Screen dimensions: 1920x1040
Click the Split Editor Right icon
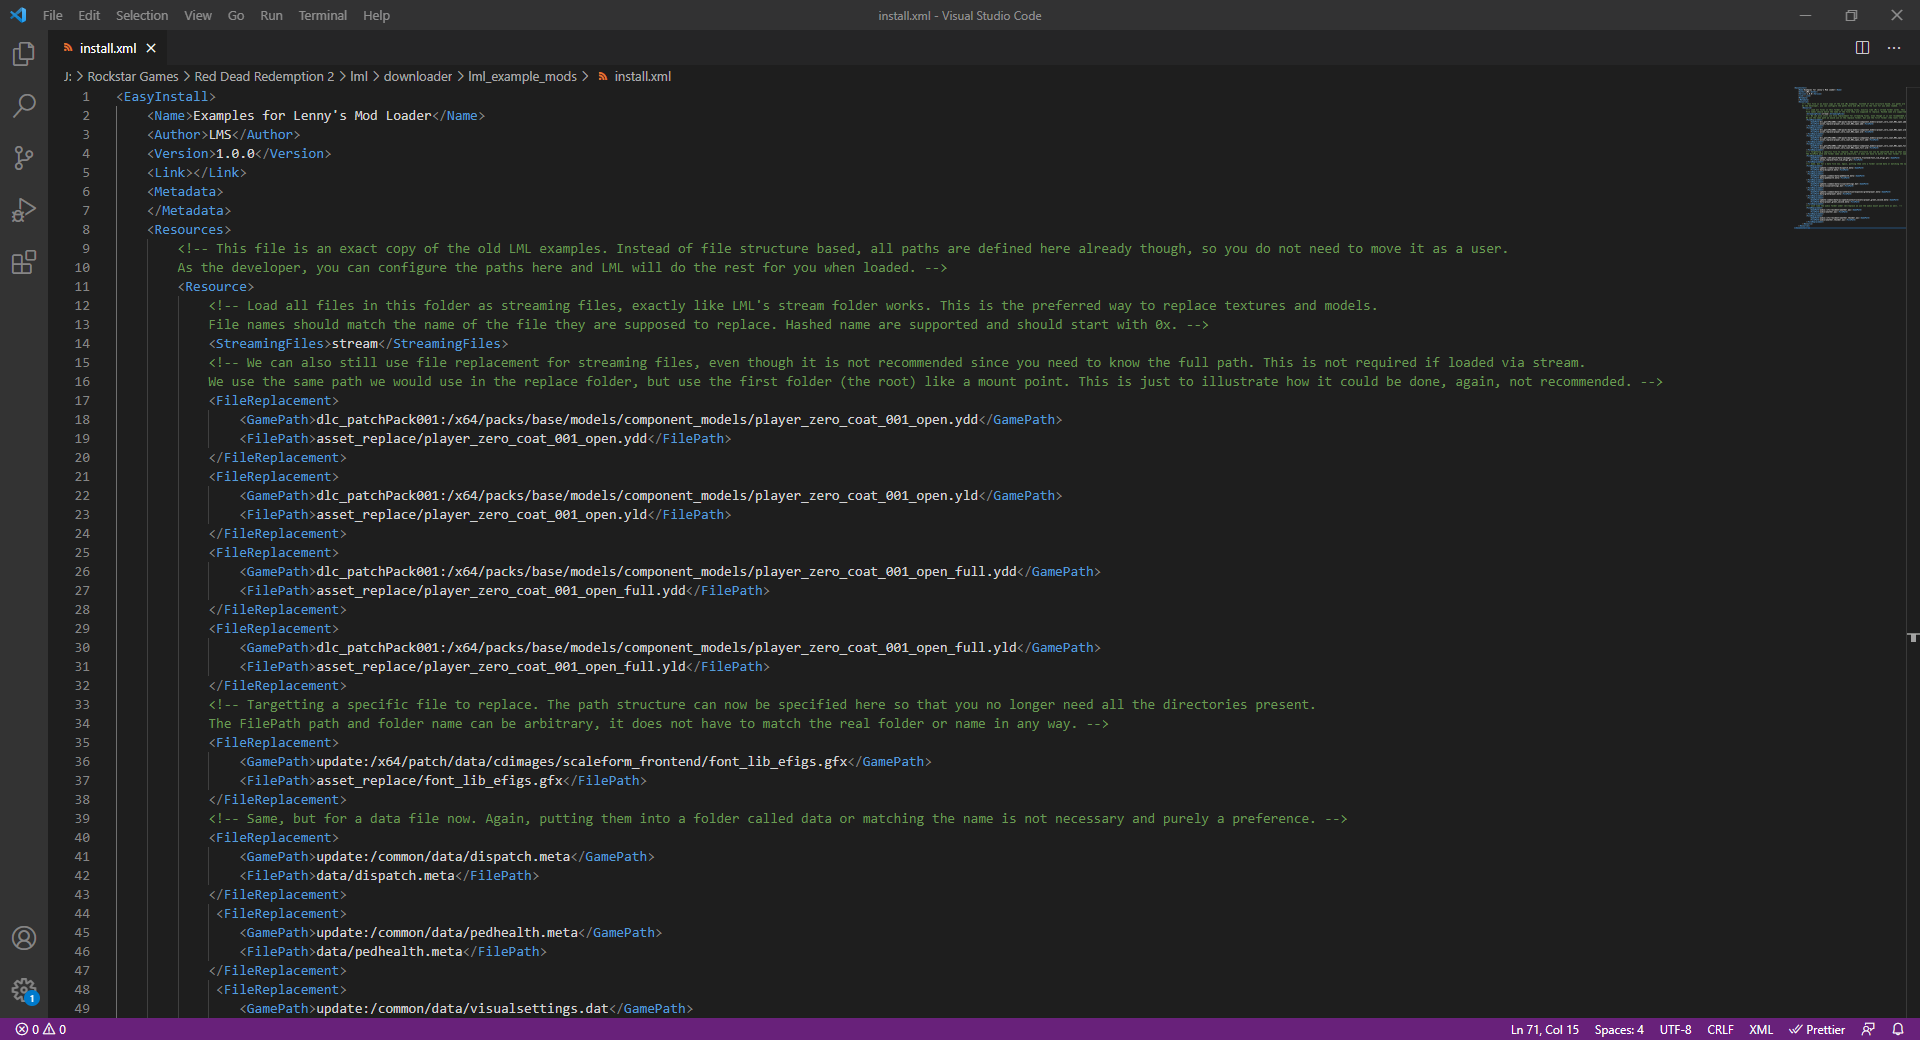1862,48
